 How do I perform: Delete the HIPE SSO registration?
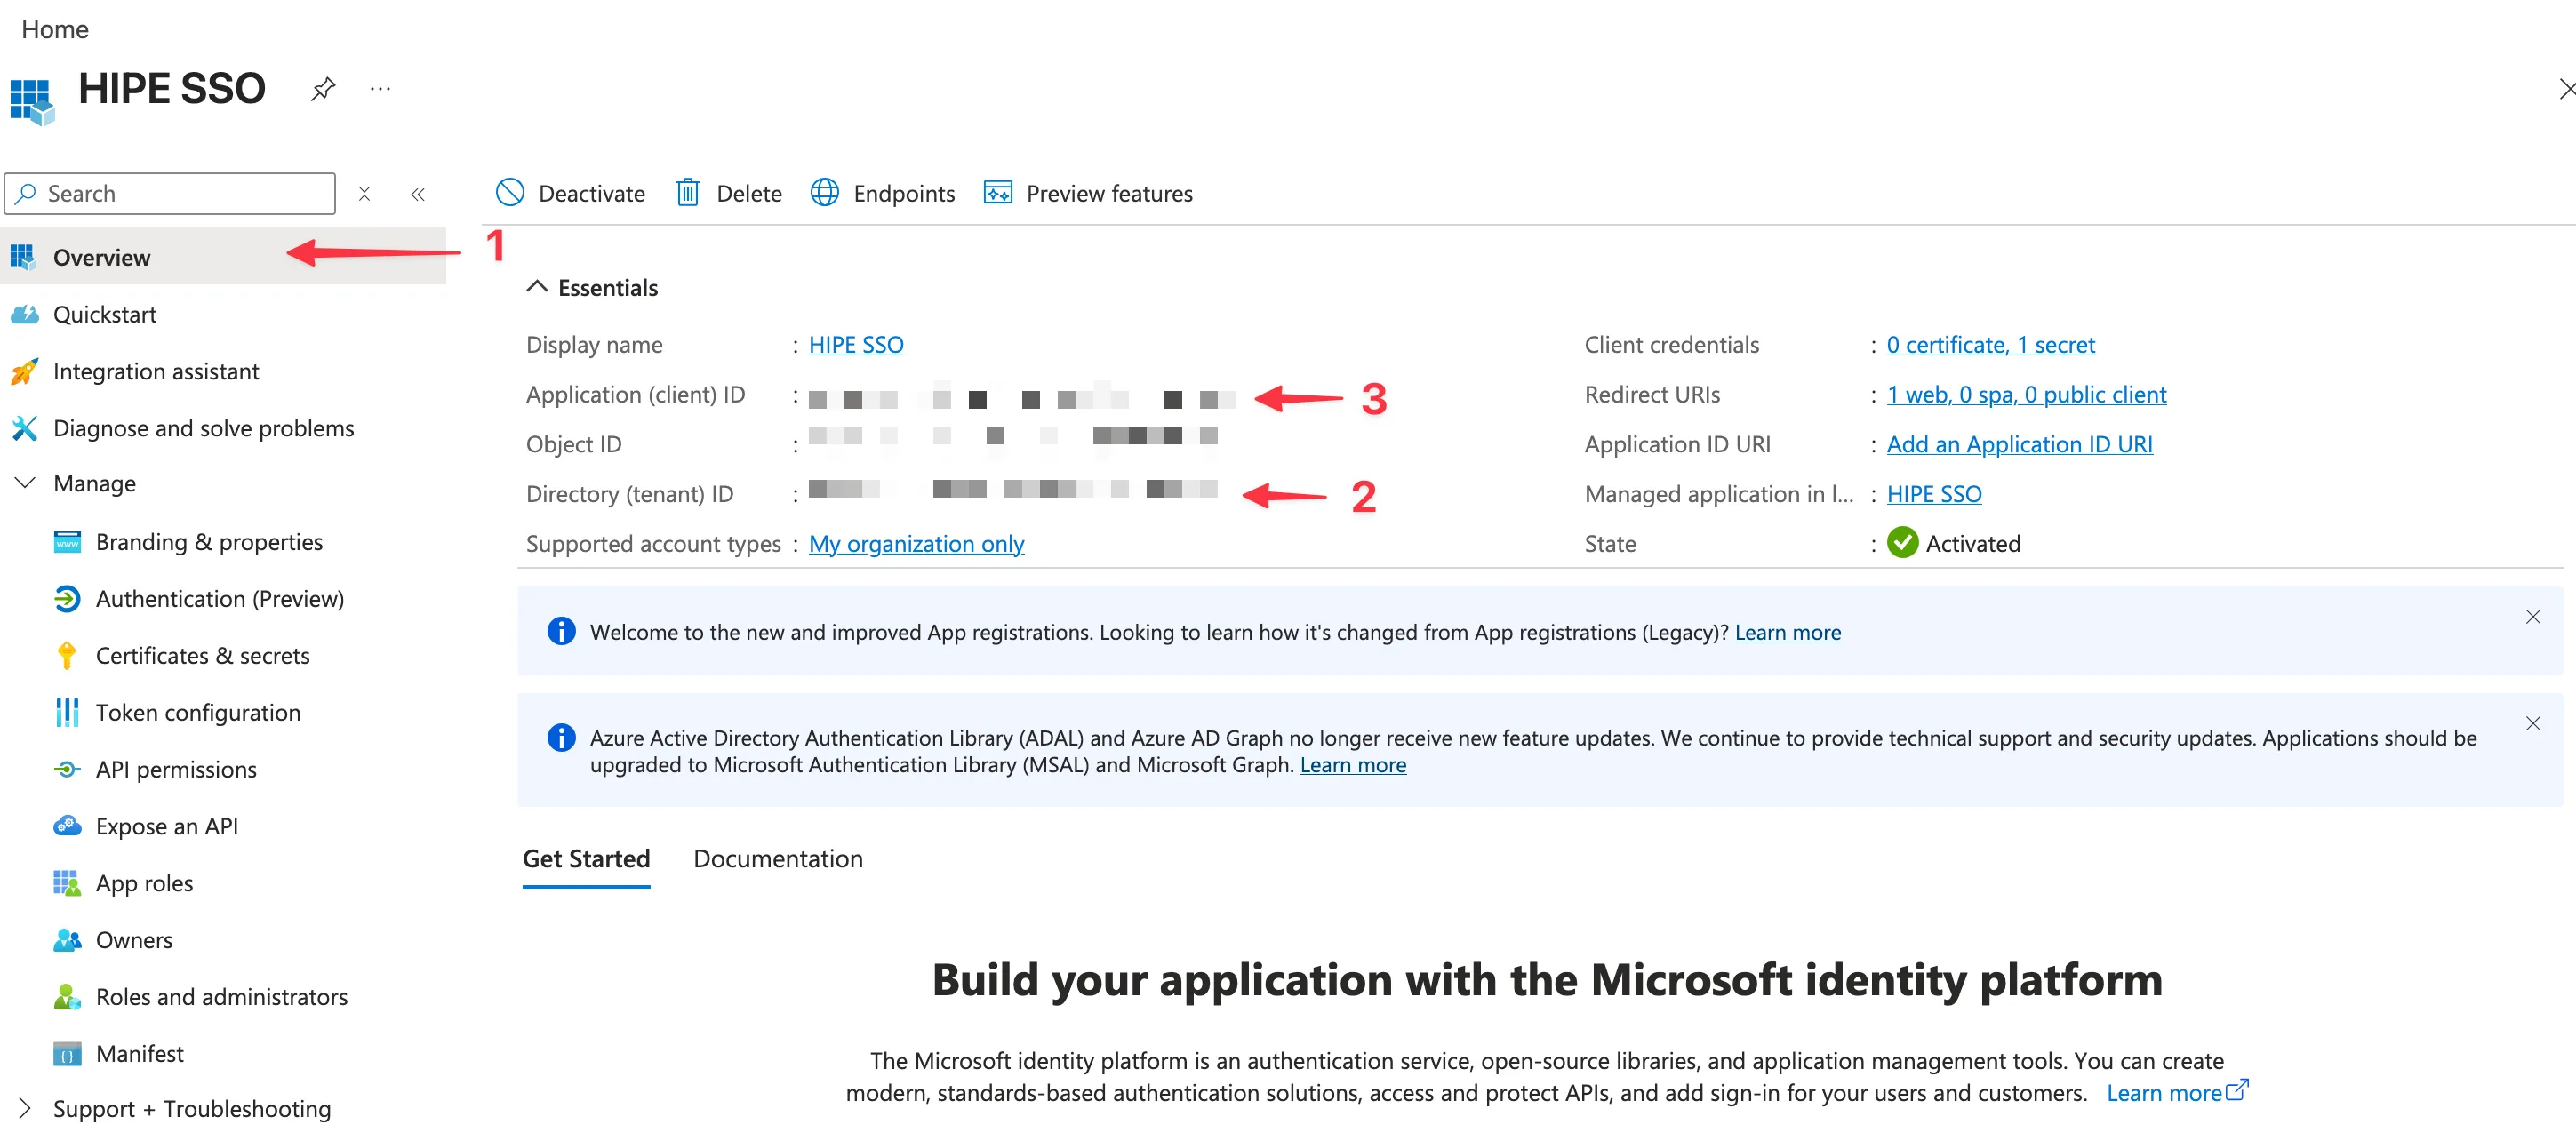728,193
